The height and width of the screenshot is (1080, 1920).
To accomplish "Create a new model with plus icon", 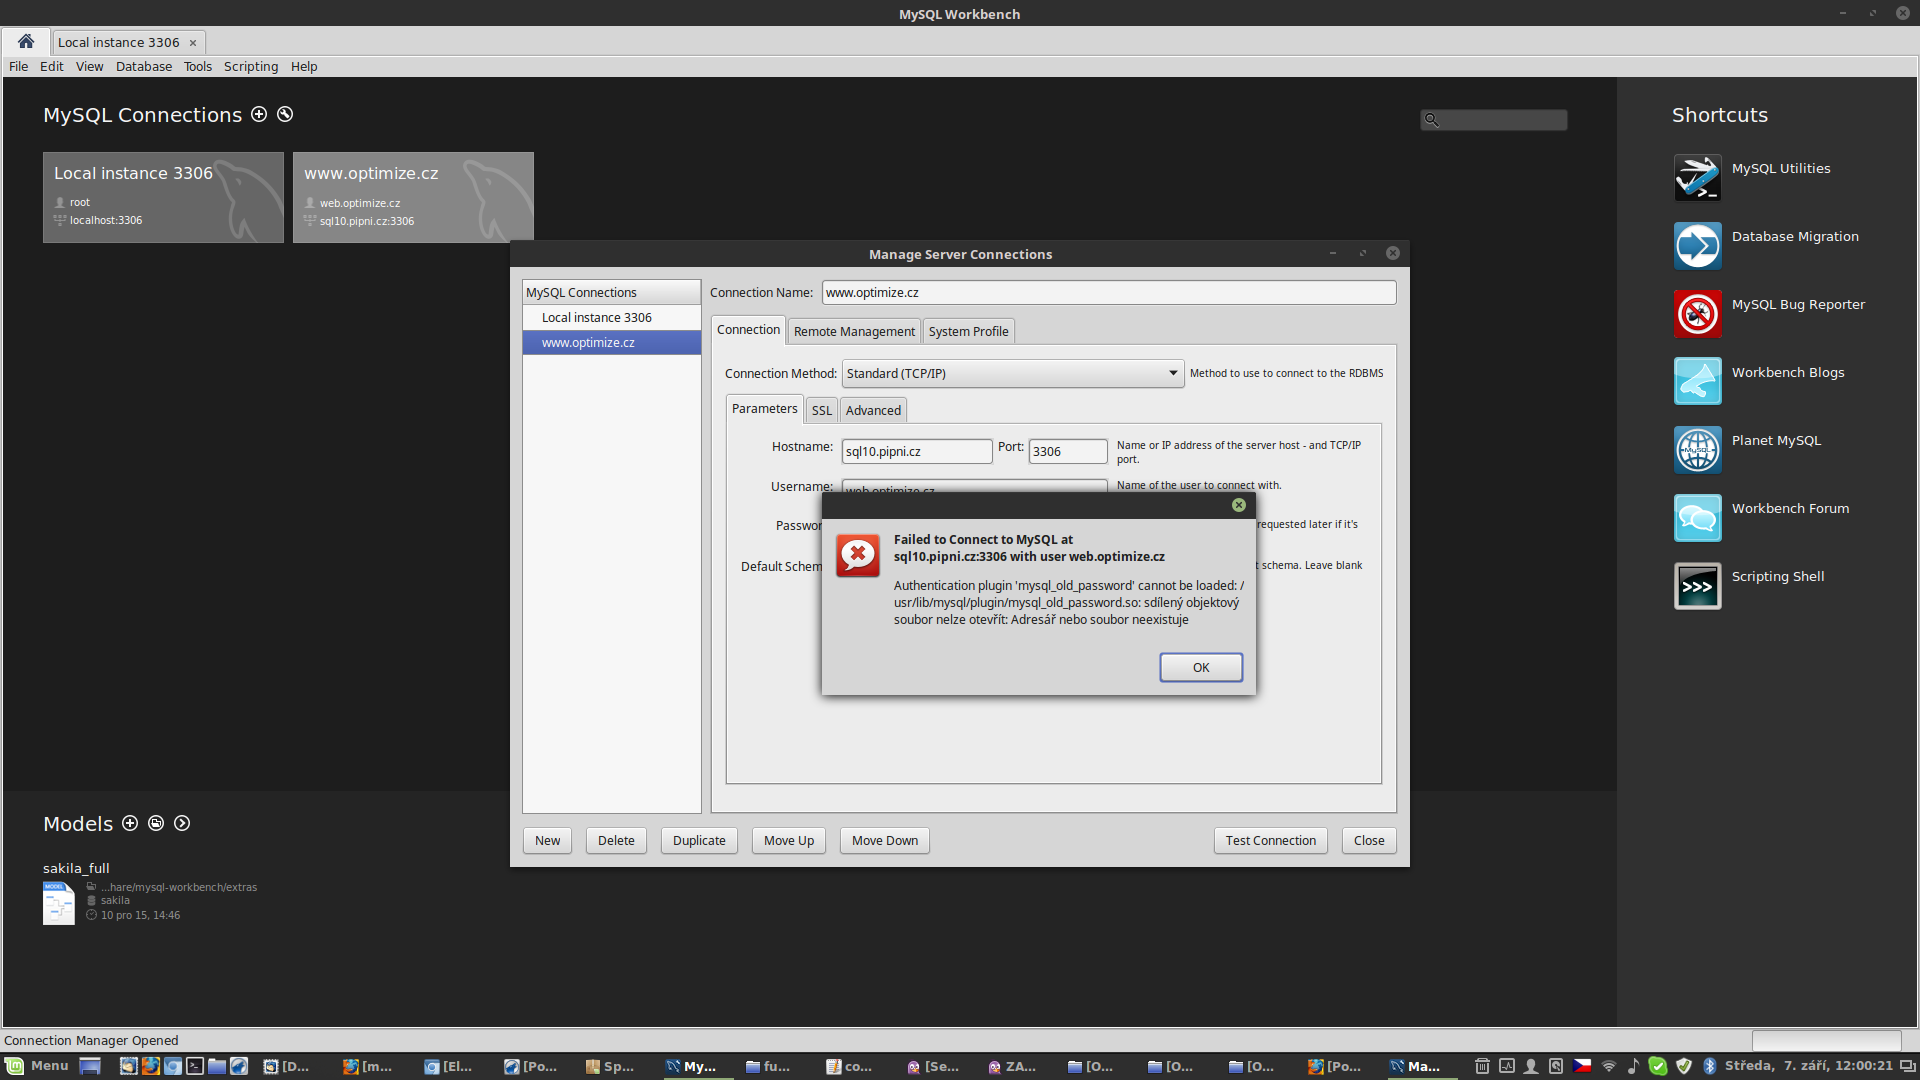I will (130, 823).
